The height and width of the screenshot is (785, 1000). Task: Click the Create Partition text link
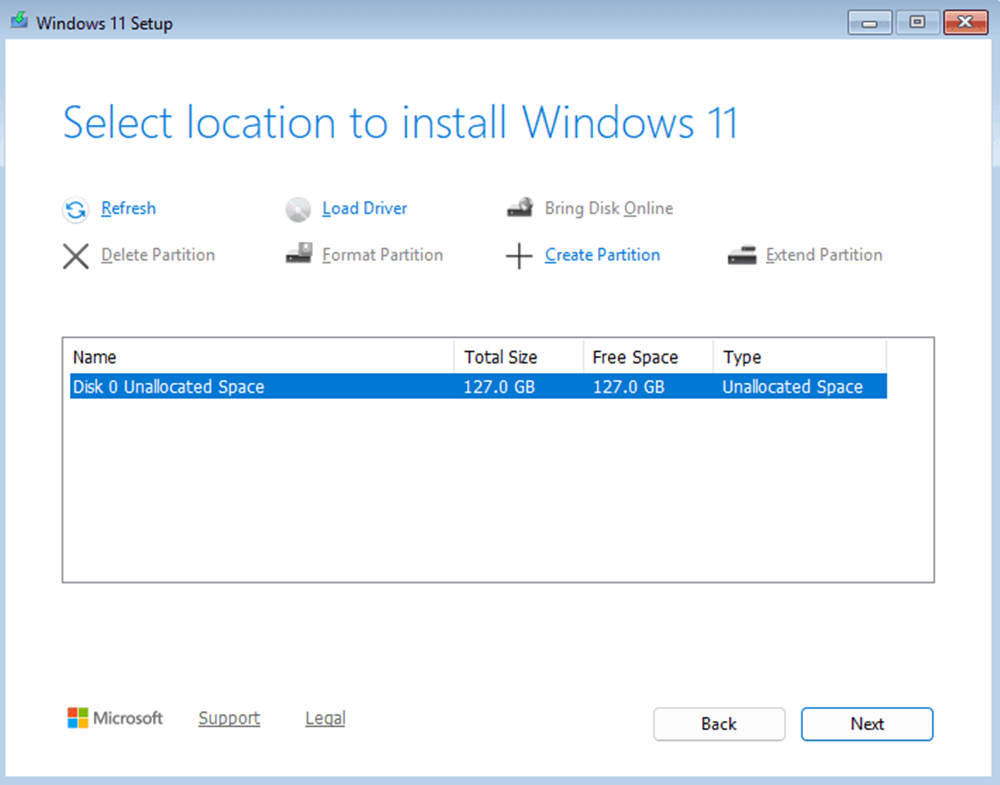602,255
